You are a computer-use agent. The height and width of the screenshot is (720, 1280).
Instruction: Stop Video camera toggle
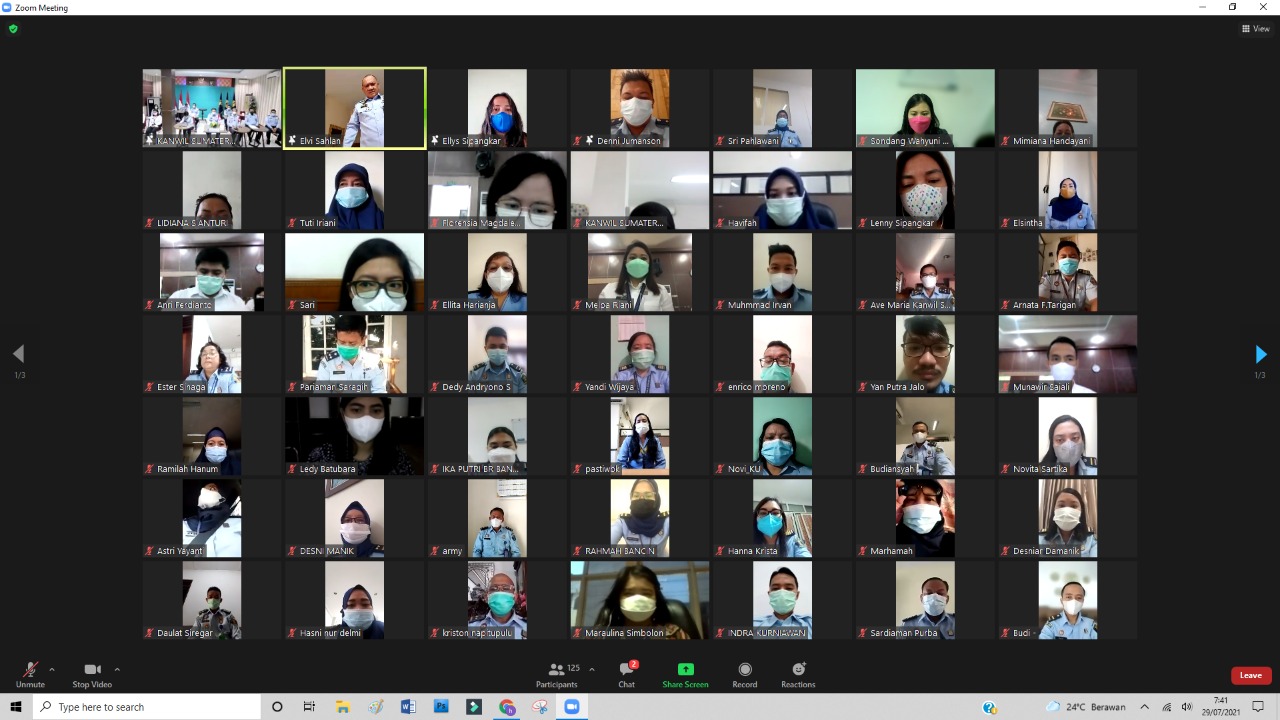92,671
